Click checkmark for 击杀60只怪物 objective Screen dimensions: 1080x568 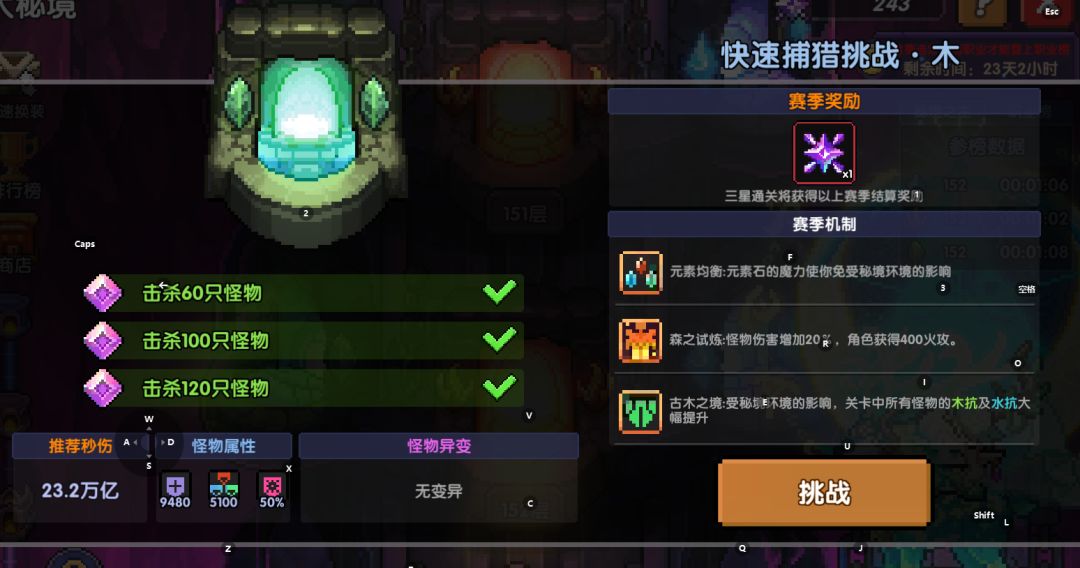[x=499, y=292]
